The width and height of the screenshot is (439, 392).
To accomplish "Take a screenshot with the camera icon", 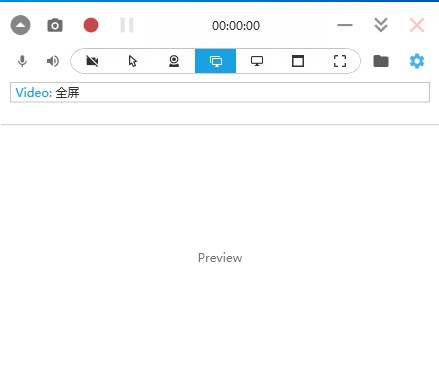I will (55, 25).
